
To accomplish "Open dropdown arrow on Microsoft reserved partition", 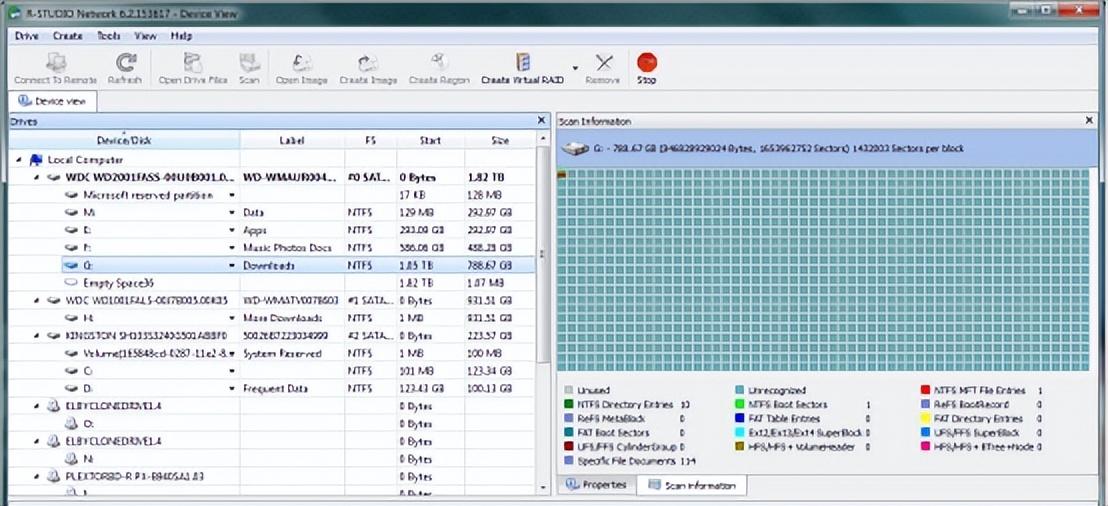I will coord(233,196).
